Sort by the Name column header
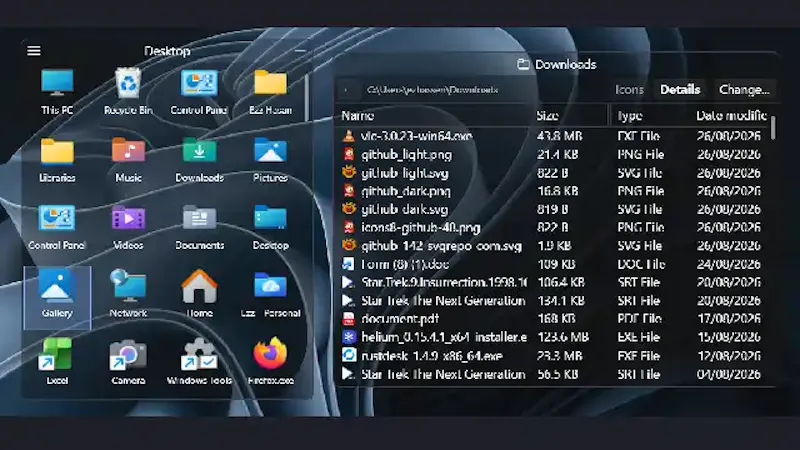This screenshot has width=800, height=450. pos(358,116)
